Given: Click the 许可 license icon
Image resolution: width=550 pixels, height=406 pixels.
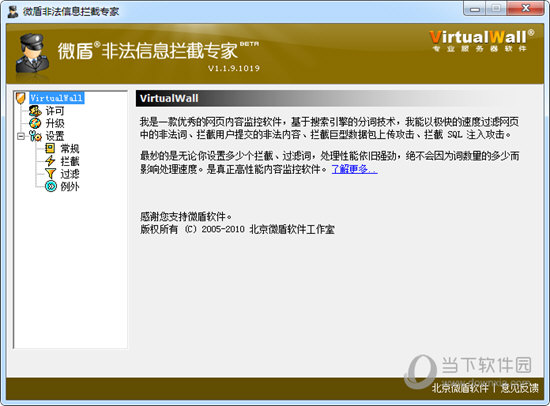Looking at the screenshot, I should [x=35, y=111].
